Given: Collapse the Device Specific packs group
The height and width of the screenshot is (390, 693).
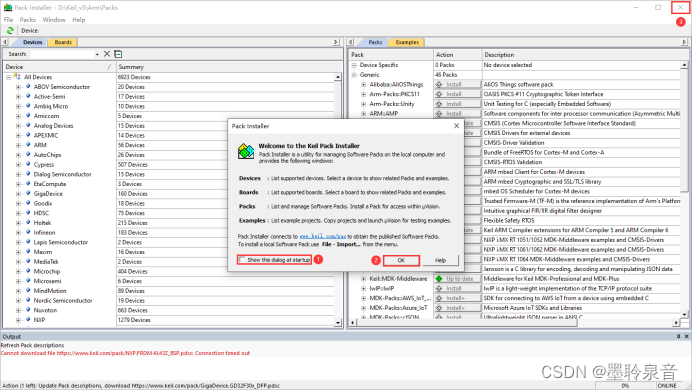Looking at the screenshot, I should (x=354, y=65).
